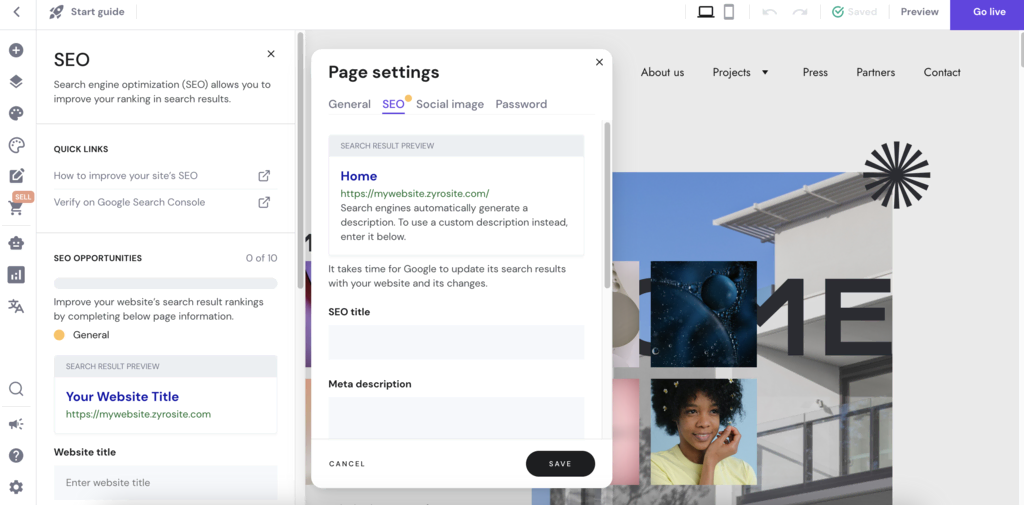Viewport: 1024px width, 505px height.
Task: Close the SEO side panel
Action: click(271, 54)
